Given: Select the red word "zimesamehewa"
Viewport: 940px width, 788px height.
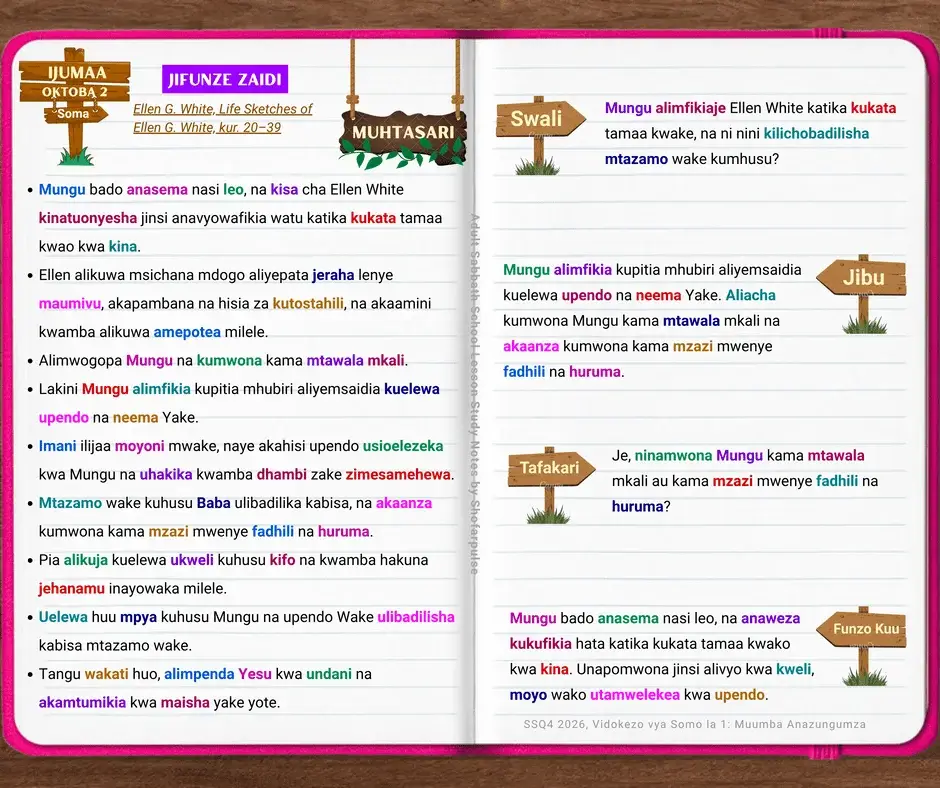Looking at the screenshot, I should 398,474.
